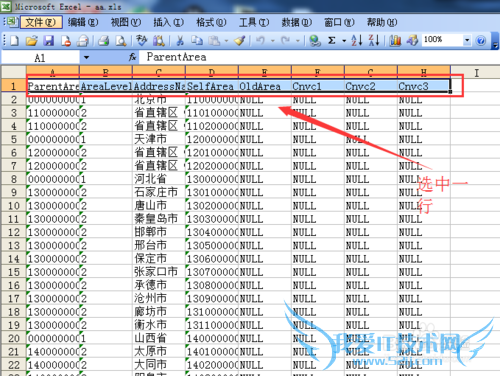Select the Format Painter brush

click(x=240, y=41)
